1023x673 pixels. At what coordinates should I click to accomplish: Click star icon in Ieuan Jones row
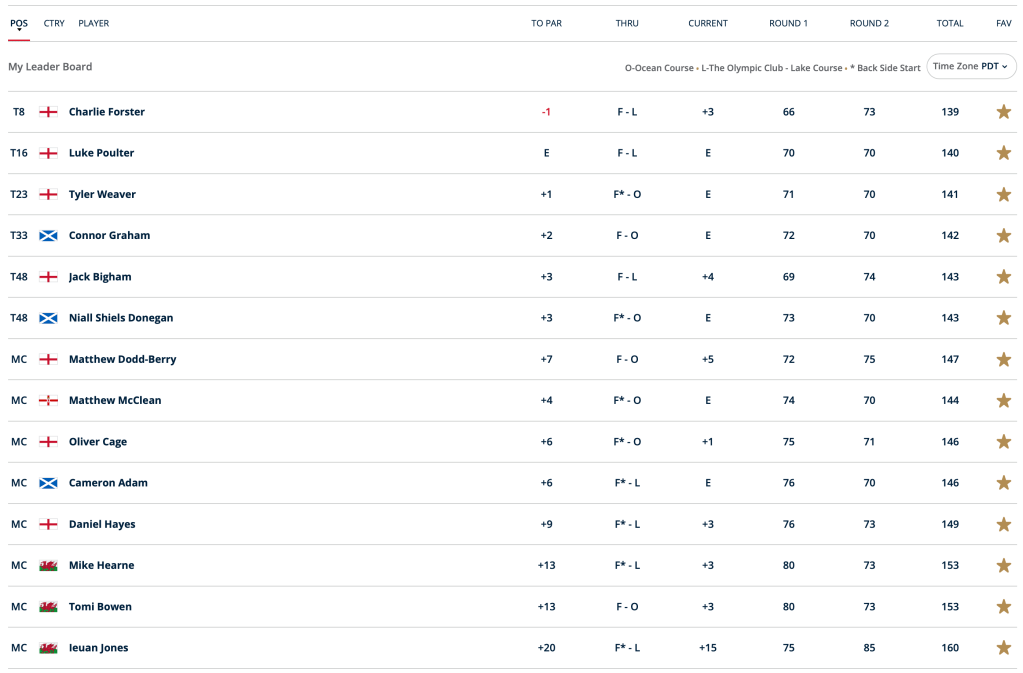click(1003, 648)
